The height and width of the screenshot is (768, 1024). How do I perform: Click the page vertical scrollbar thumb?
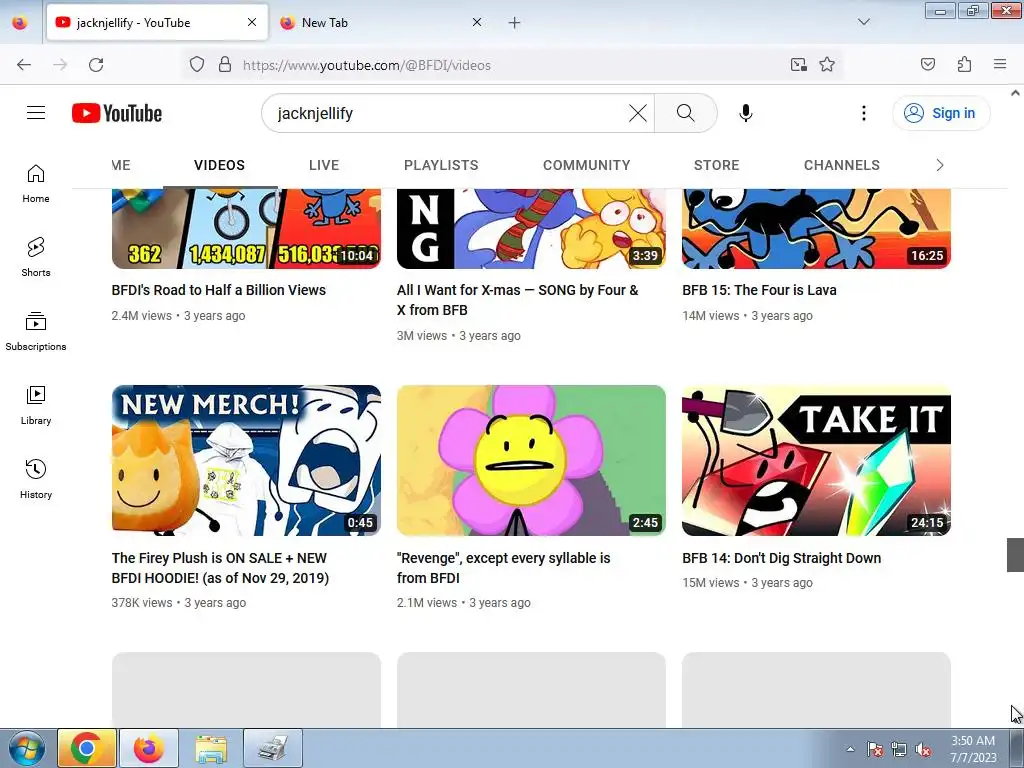click(1015, 555)
